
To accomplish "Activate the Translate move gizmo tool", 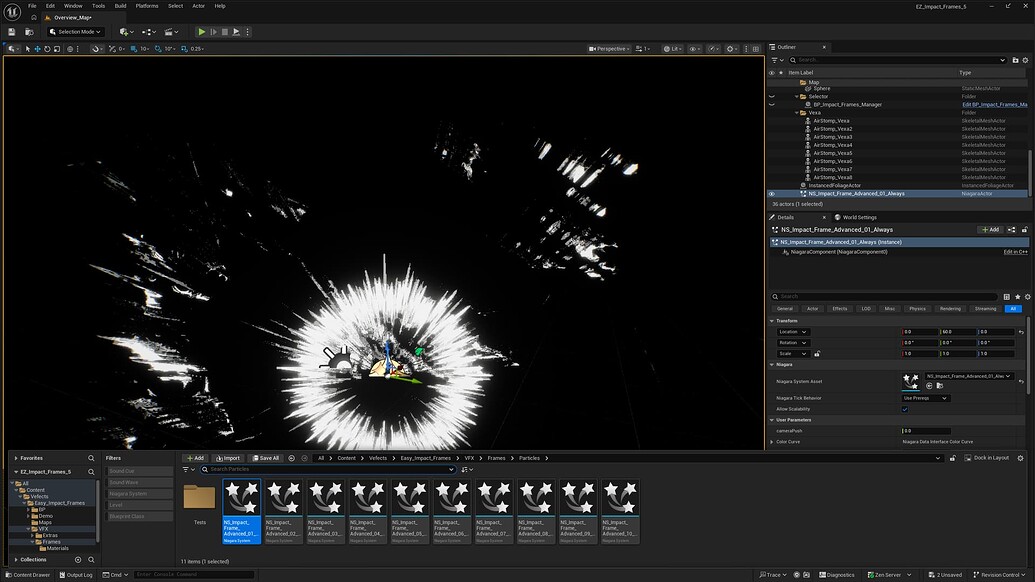I will click(38, 49).
